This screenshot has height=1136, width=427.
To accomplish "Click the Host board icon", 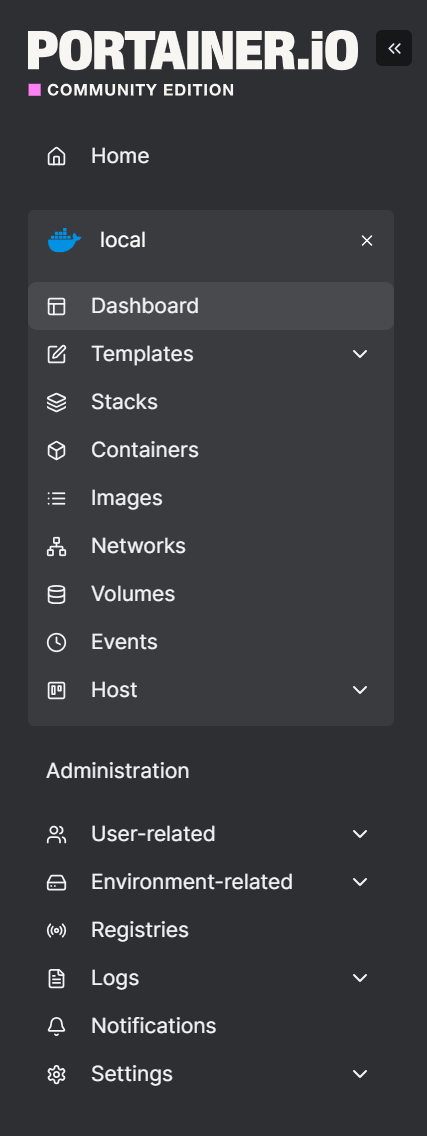I will click(57, 690).
